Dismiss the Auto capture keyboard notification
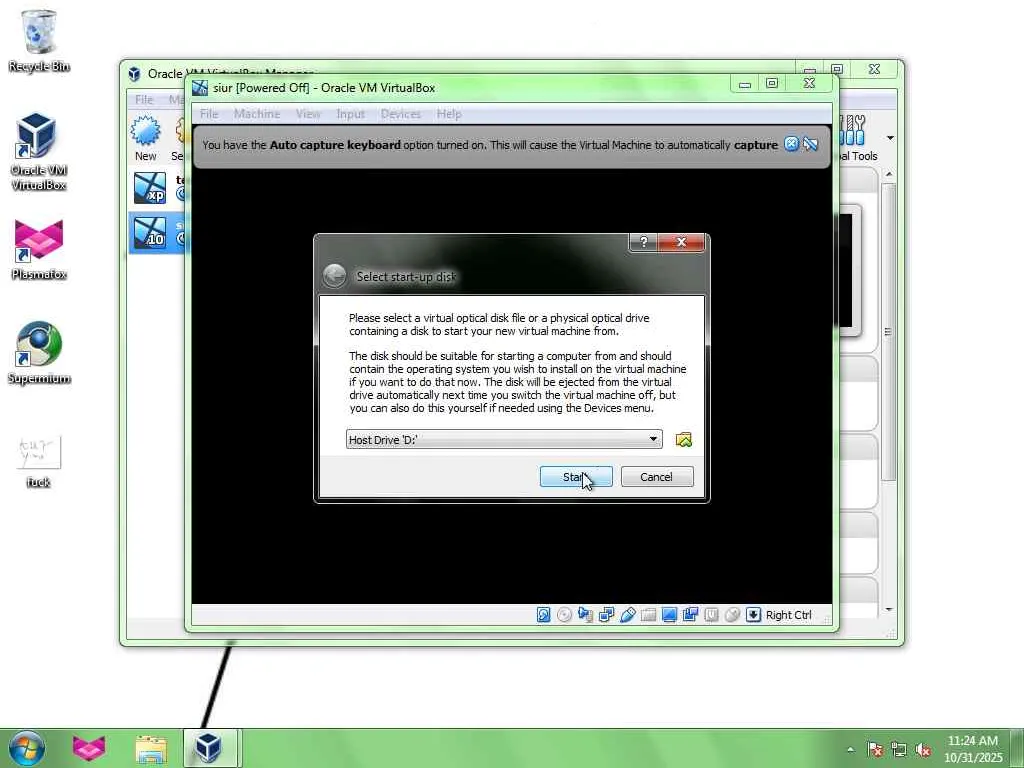Viewport: 1024px width, 768px height. point(791,144)
